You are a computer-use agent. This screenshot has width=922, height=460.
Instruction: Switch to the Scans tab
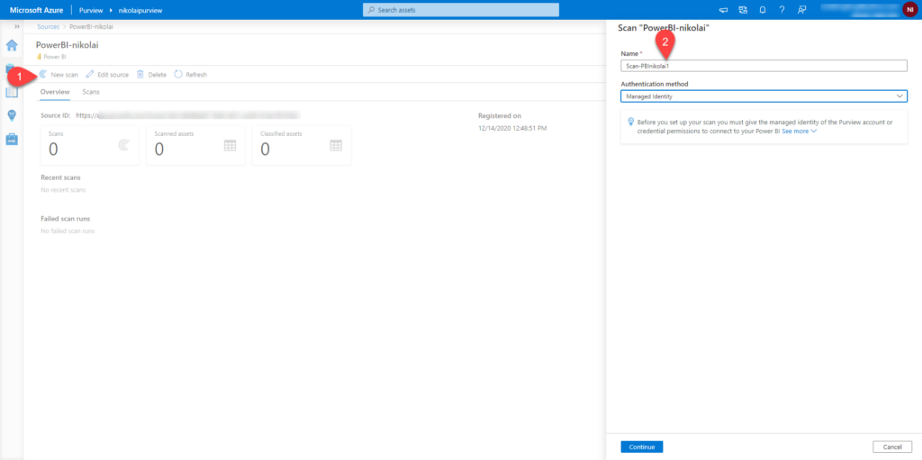[x=91, y=92]
